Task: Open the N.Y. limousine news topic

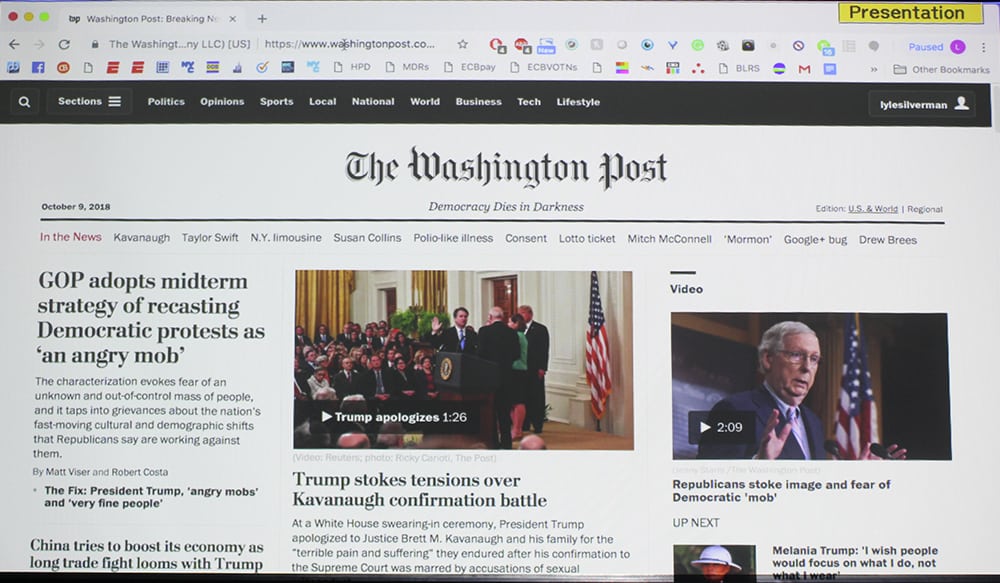Action: pyautogui.click(x=286, y=238)
